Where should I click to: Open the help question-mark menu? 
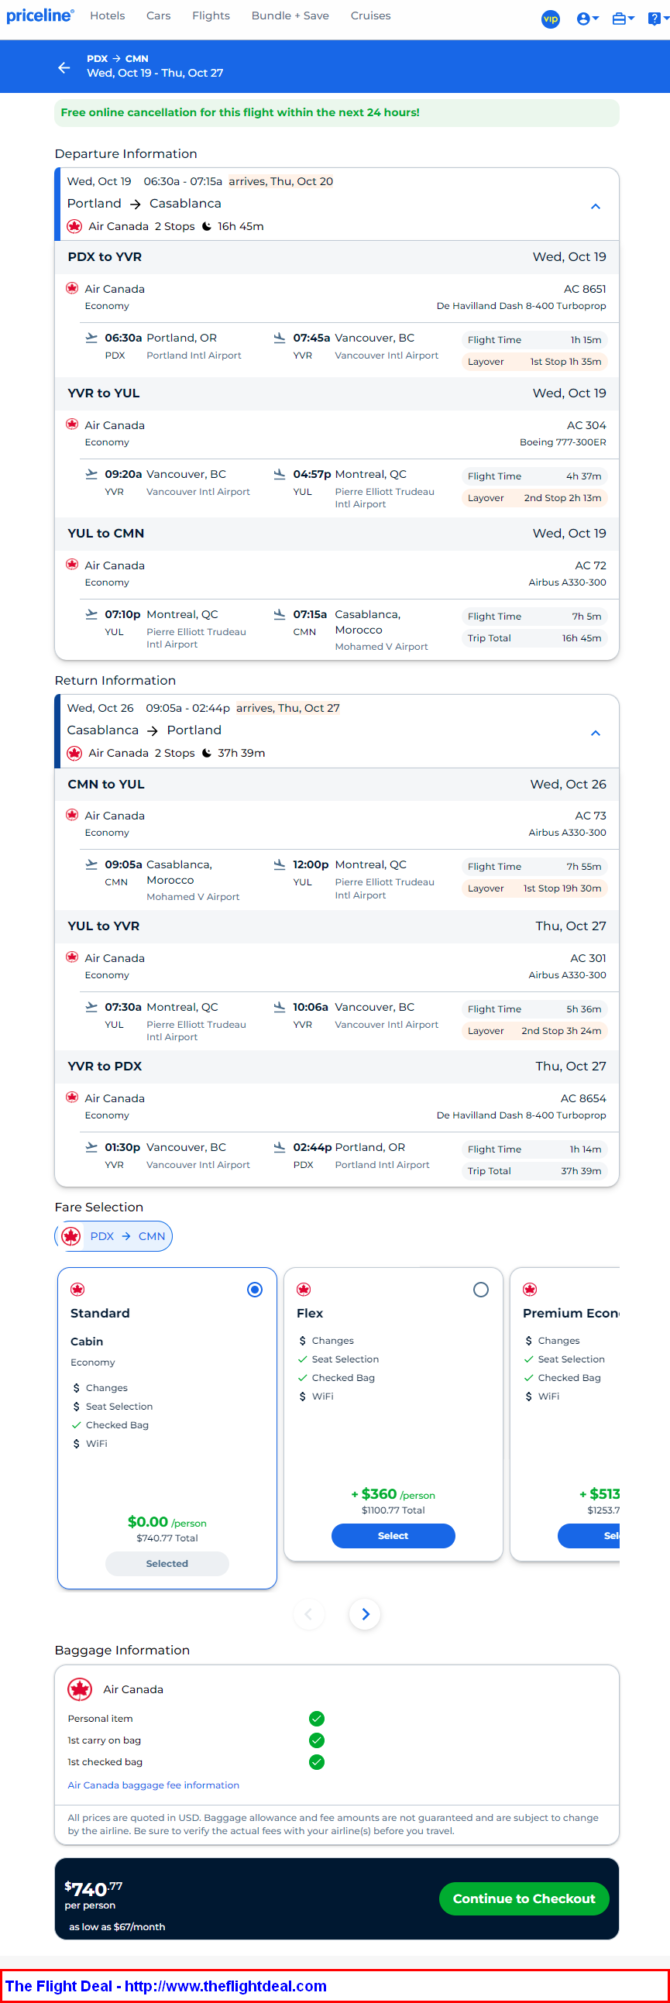(x=657, y=19)
